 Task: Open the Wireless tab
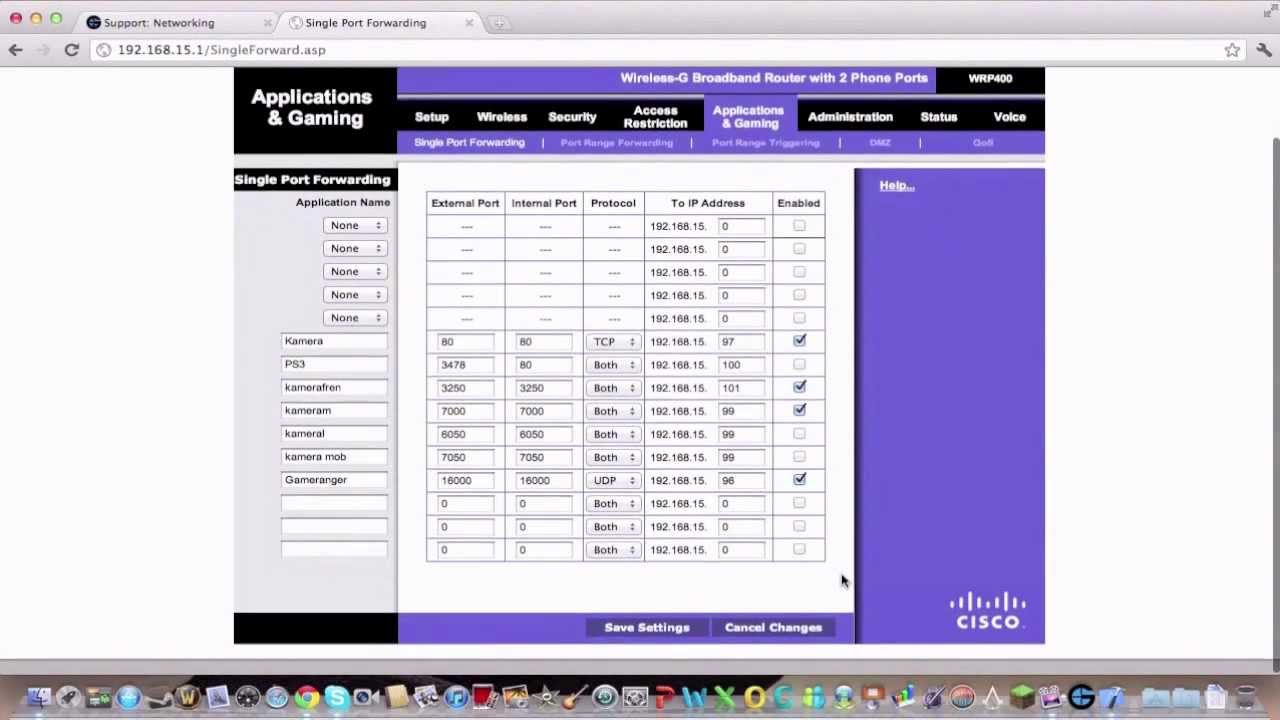pos(502,117)
